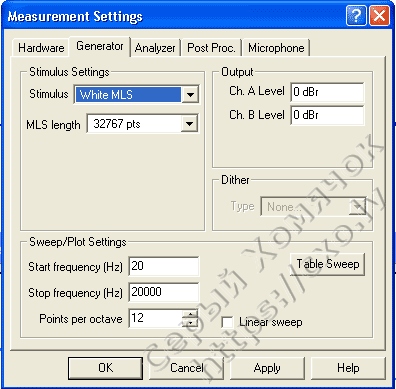Increase Points per octave with up arrow
396x389 pixels.
[190, 314]
